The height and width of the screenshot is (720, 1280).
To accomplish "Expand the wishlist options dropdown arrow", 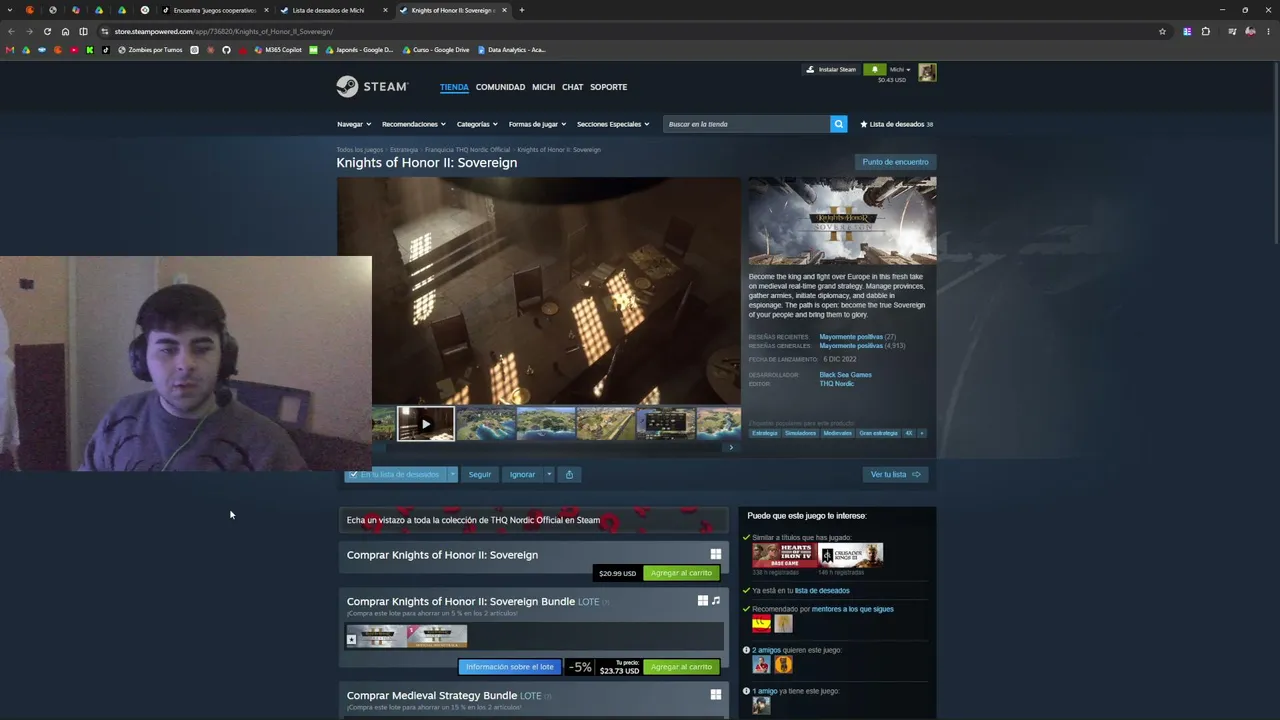I will (452, 474).
